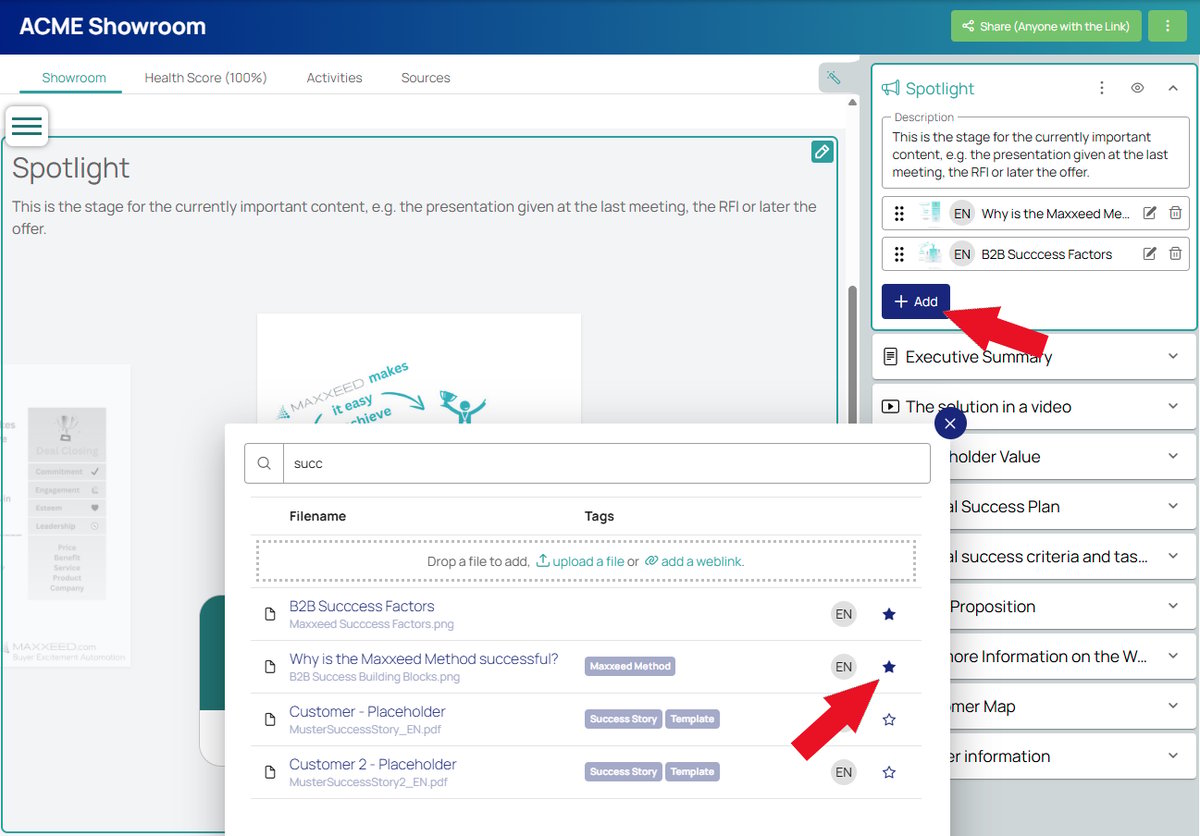Click 'Success Story' tag on Customer 2 - Placeholder
This screenshot has width=1200, height=836.
coord(623,772)
